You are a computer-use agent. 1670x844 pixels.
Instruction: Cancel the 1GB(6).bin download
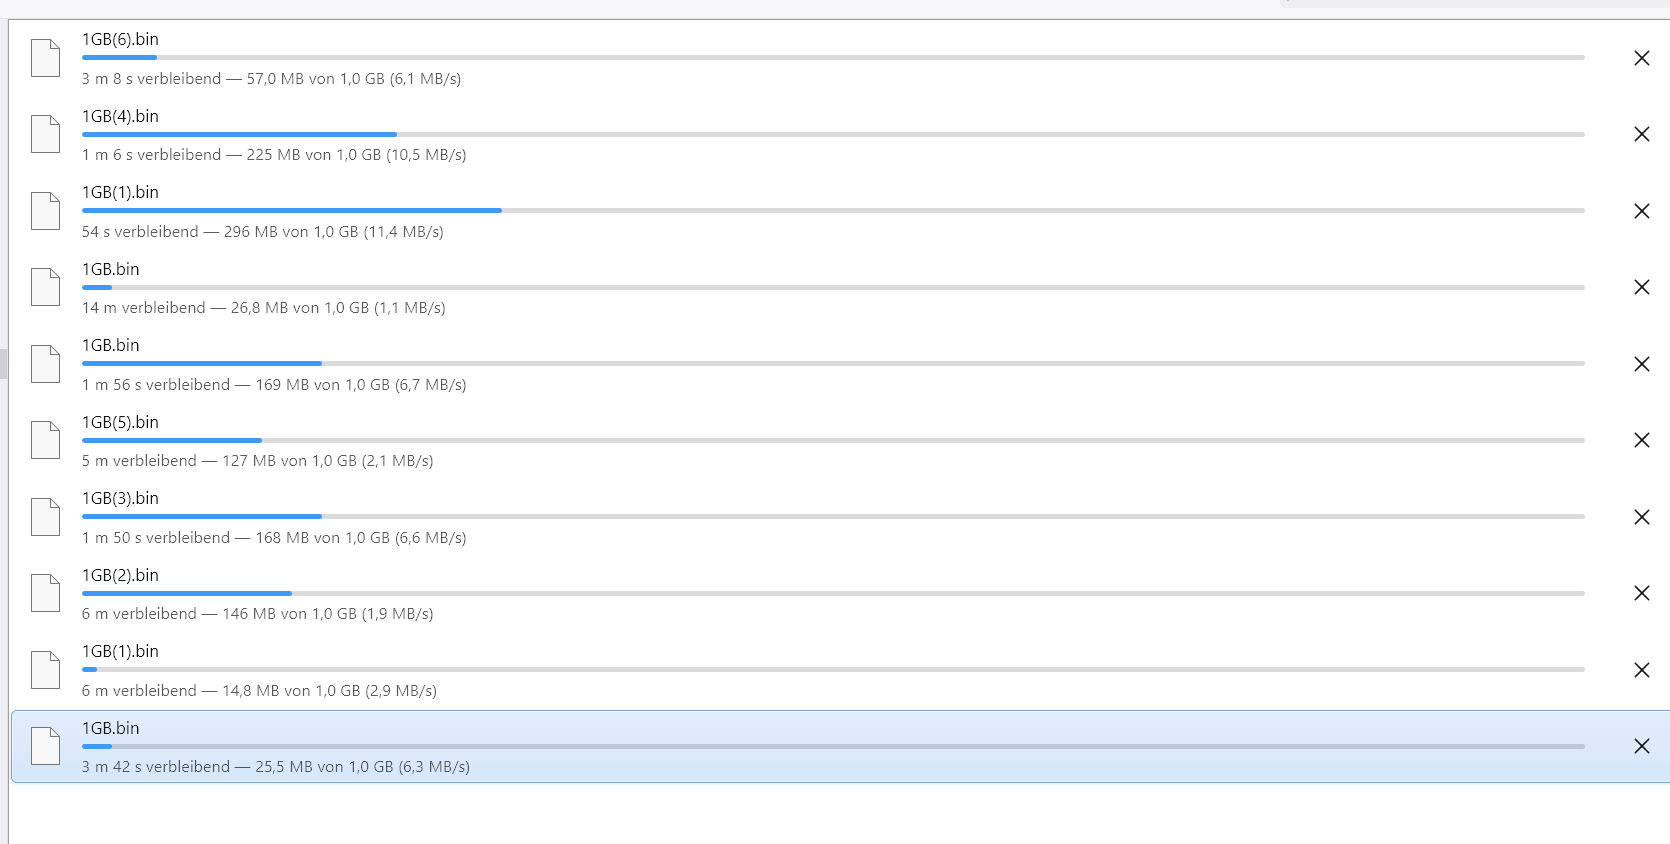pyautogui.click(x=1641, y=58)
